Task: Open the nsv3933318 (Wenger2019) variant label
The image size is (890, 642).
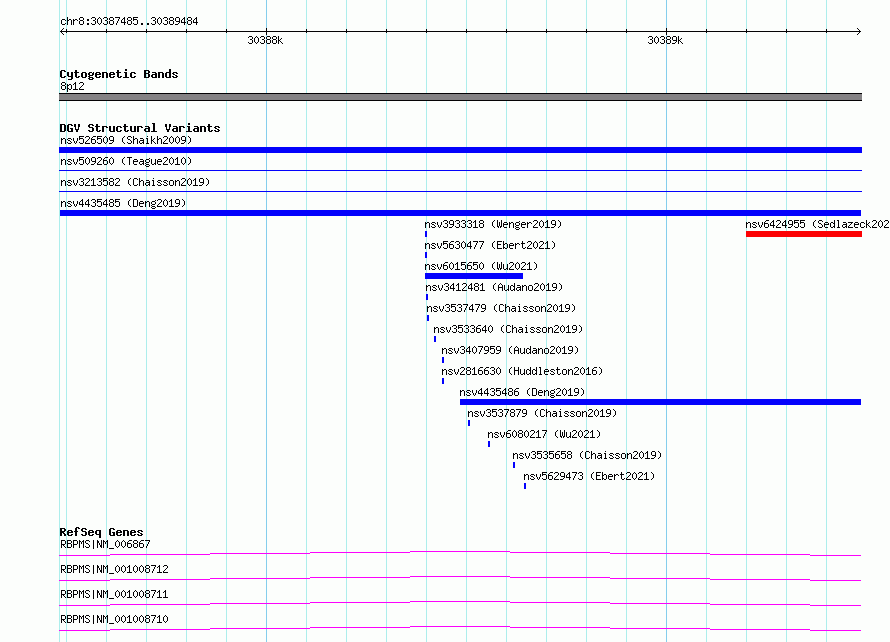Action: click(x=493, y=224)
